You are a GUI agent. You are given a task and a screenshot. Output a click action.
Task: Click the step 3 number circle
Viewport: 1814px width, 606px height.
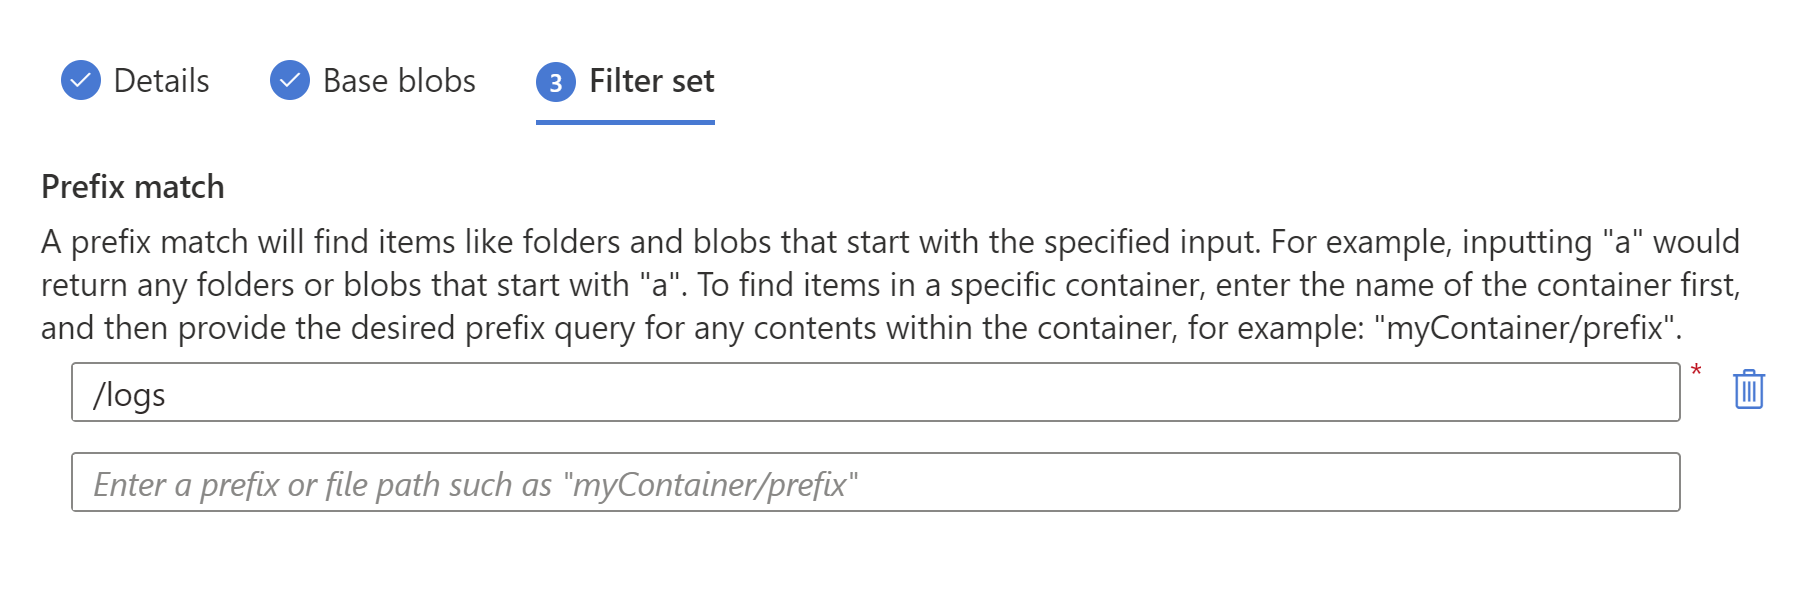[x=556, y=82]
